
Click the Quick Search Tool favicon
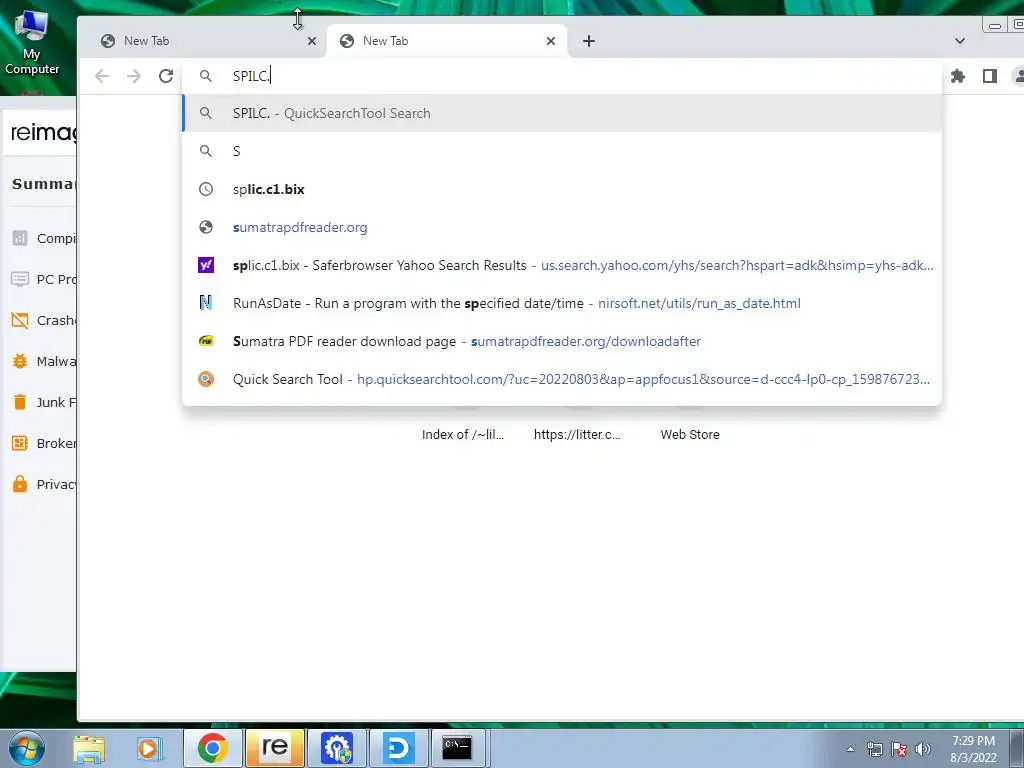click(x=206, y=379)
